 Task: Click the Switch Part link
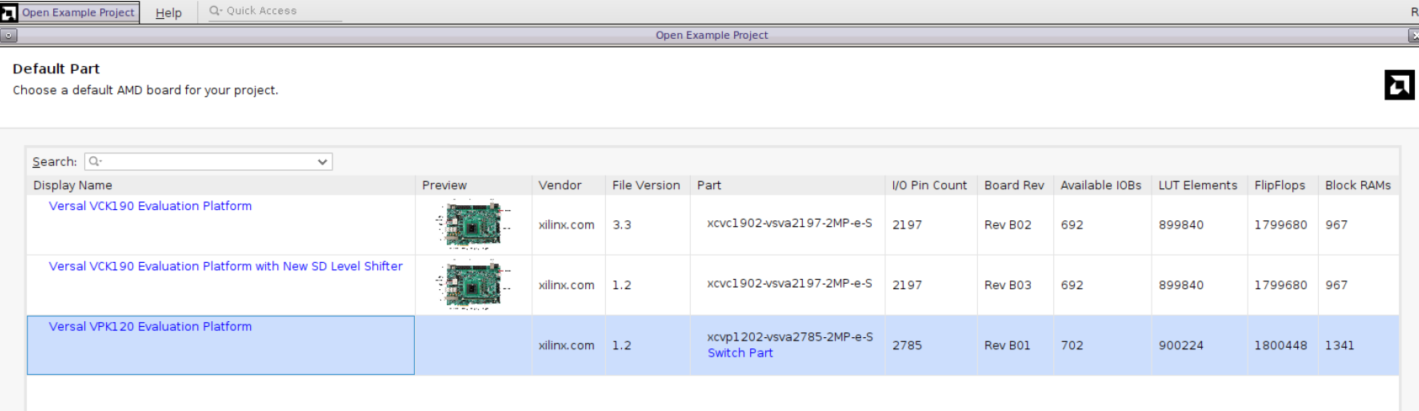coord(740,353)
